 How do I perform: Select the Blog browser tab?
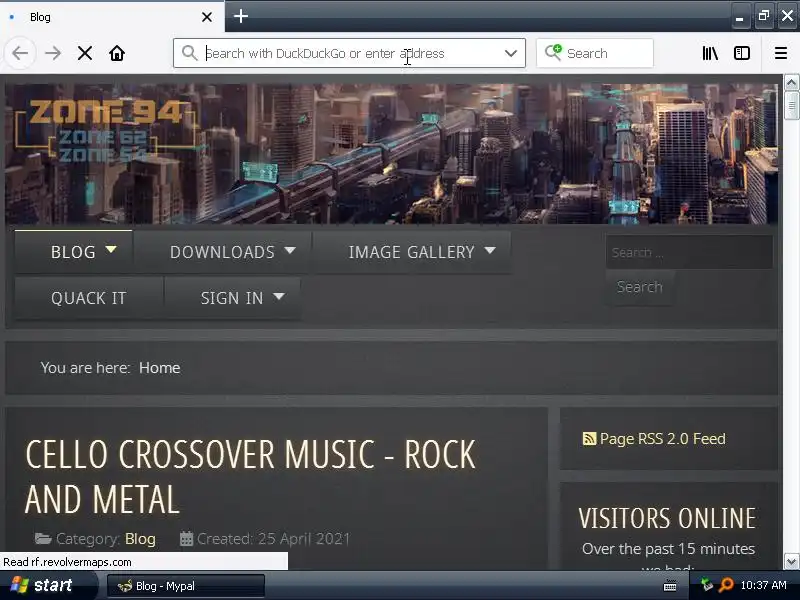tap(112, 17)
